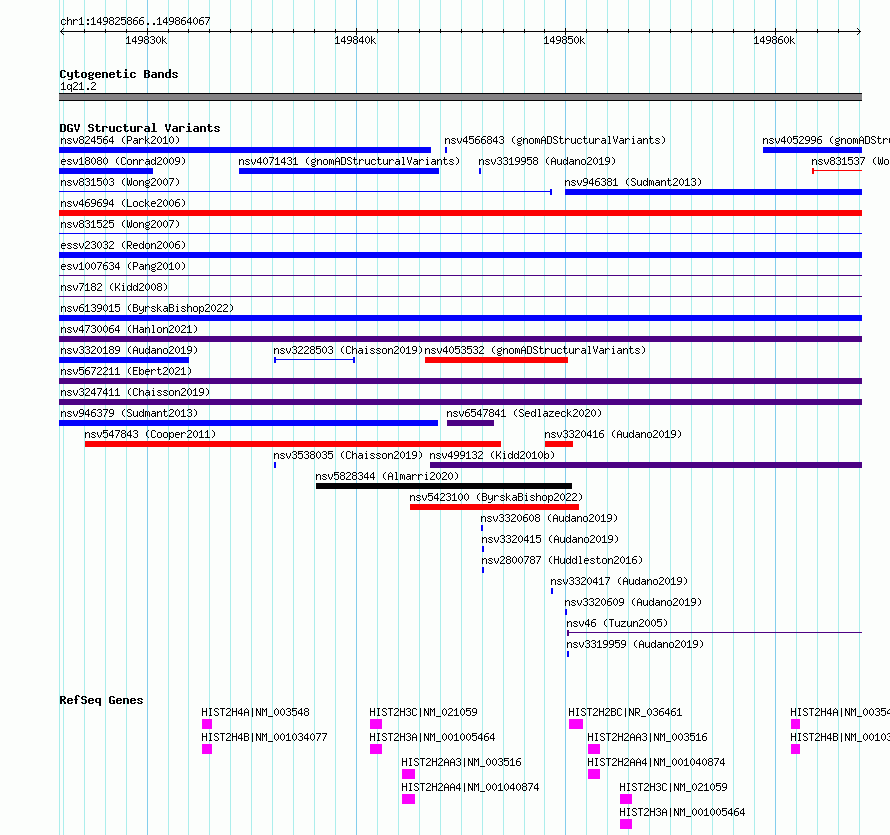The width and height of the screenshot is (890, 835).
Task: Click the chr1:149825866..149864067 region label
Action: point(135,21)
